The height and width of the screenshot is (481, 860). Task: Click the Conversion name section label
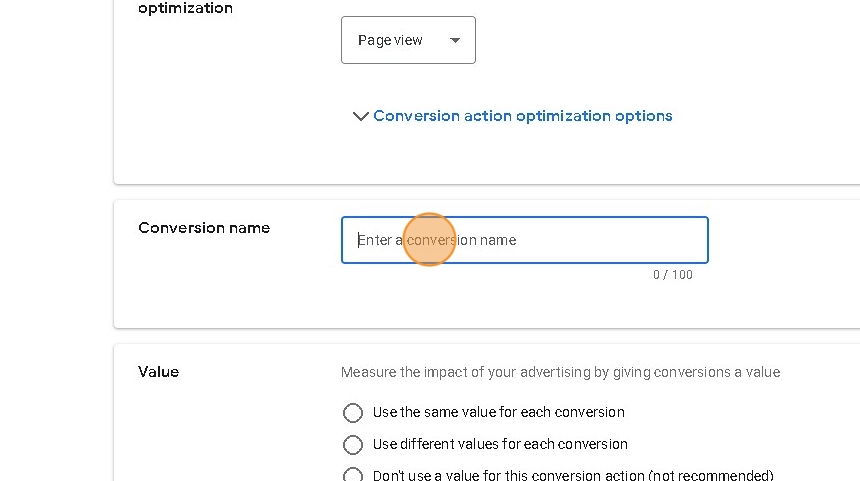pos(204,228)
